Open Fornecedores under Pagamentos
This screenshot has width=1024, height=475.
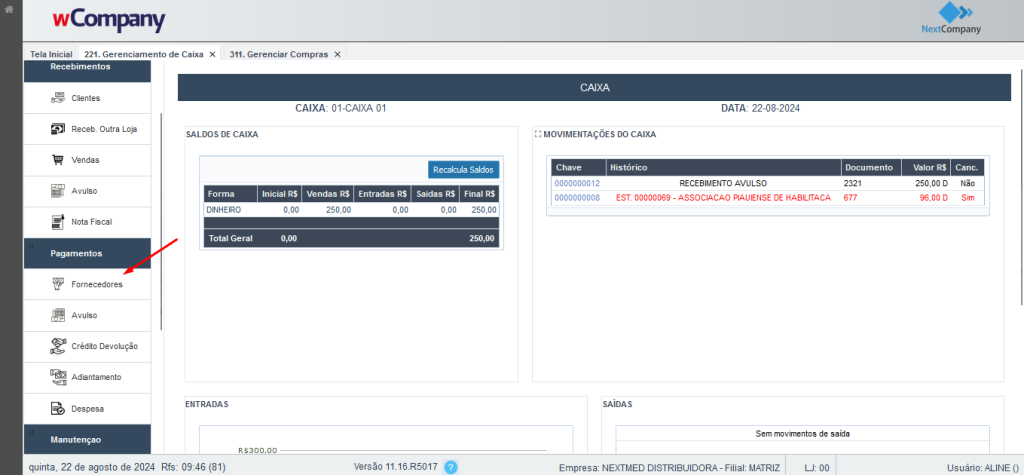[x=96, y=284]
